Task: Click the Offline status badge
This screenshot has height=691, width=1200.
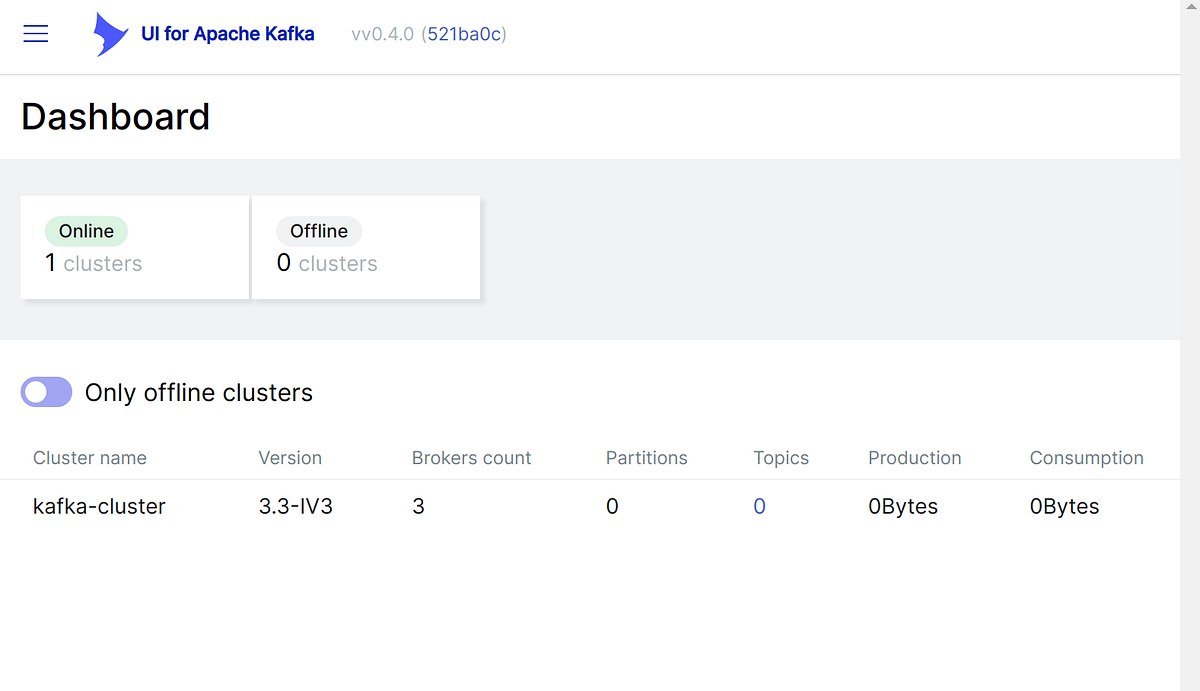Action: (319, 231)
